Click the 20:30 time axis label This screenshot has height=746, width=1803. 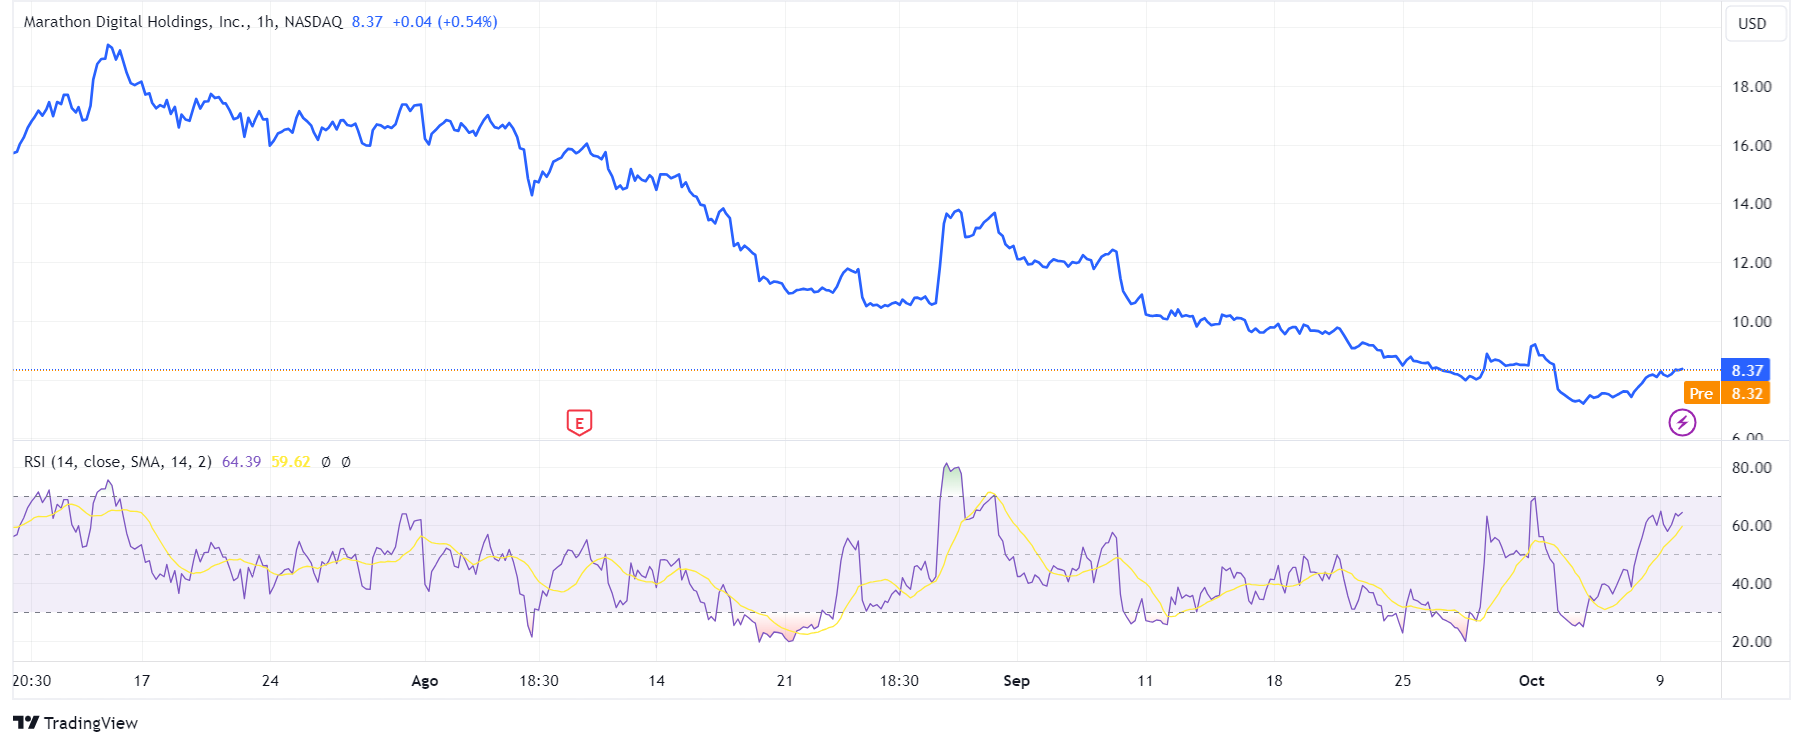tap(32, 681)
